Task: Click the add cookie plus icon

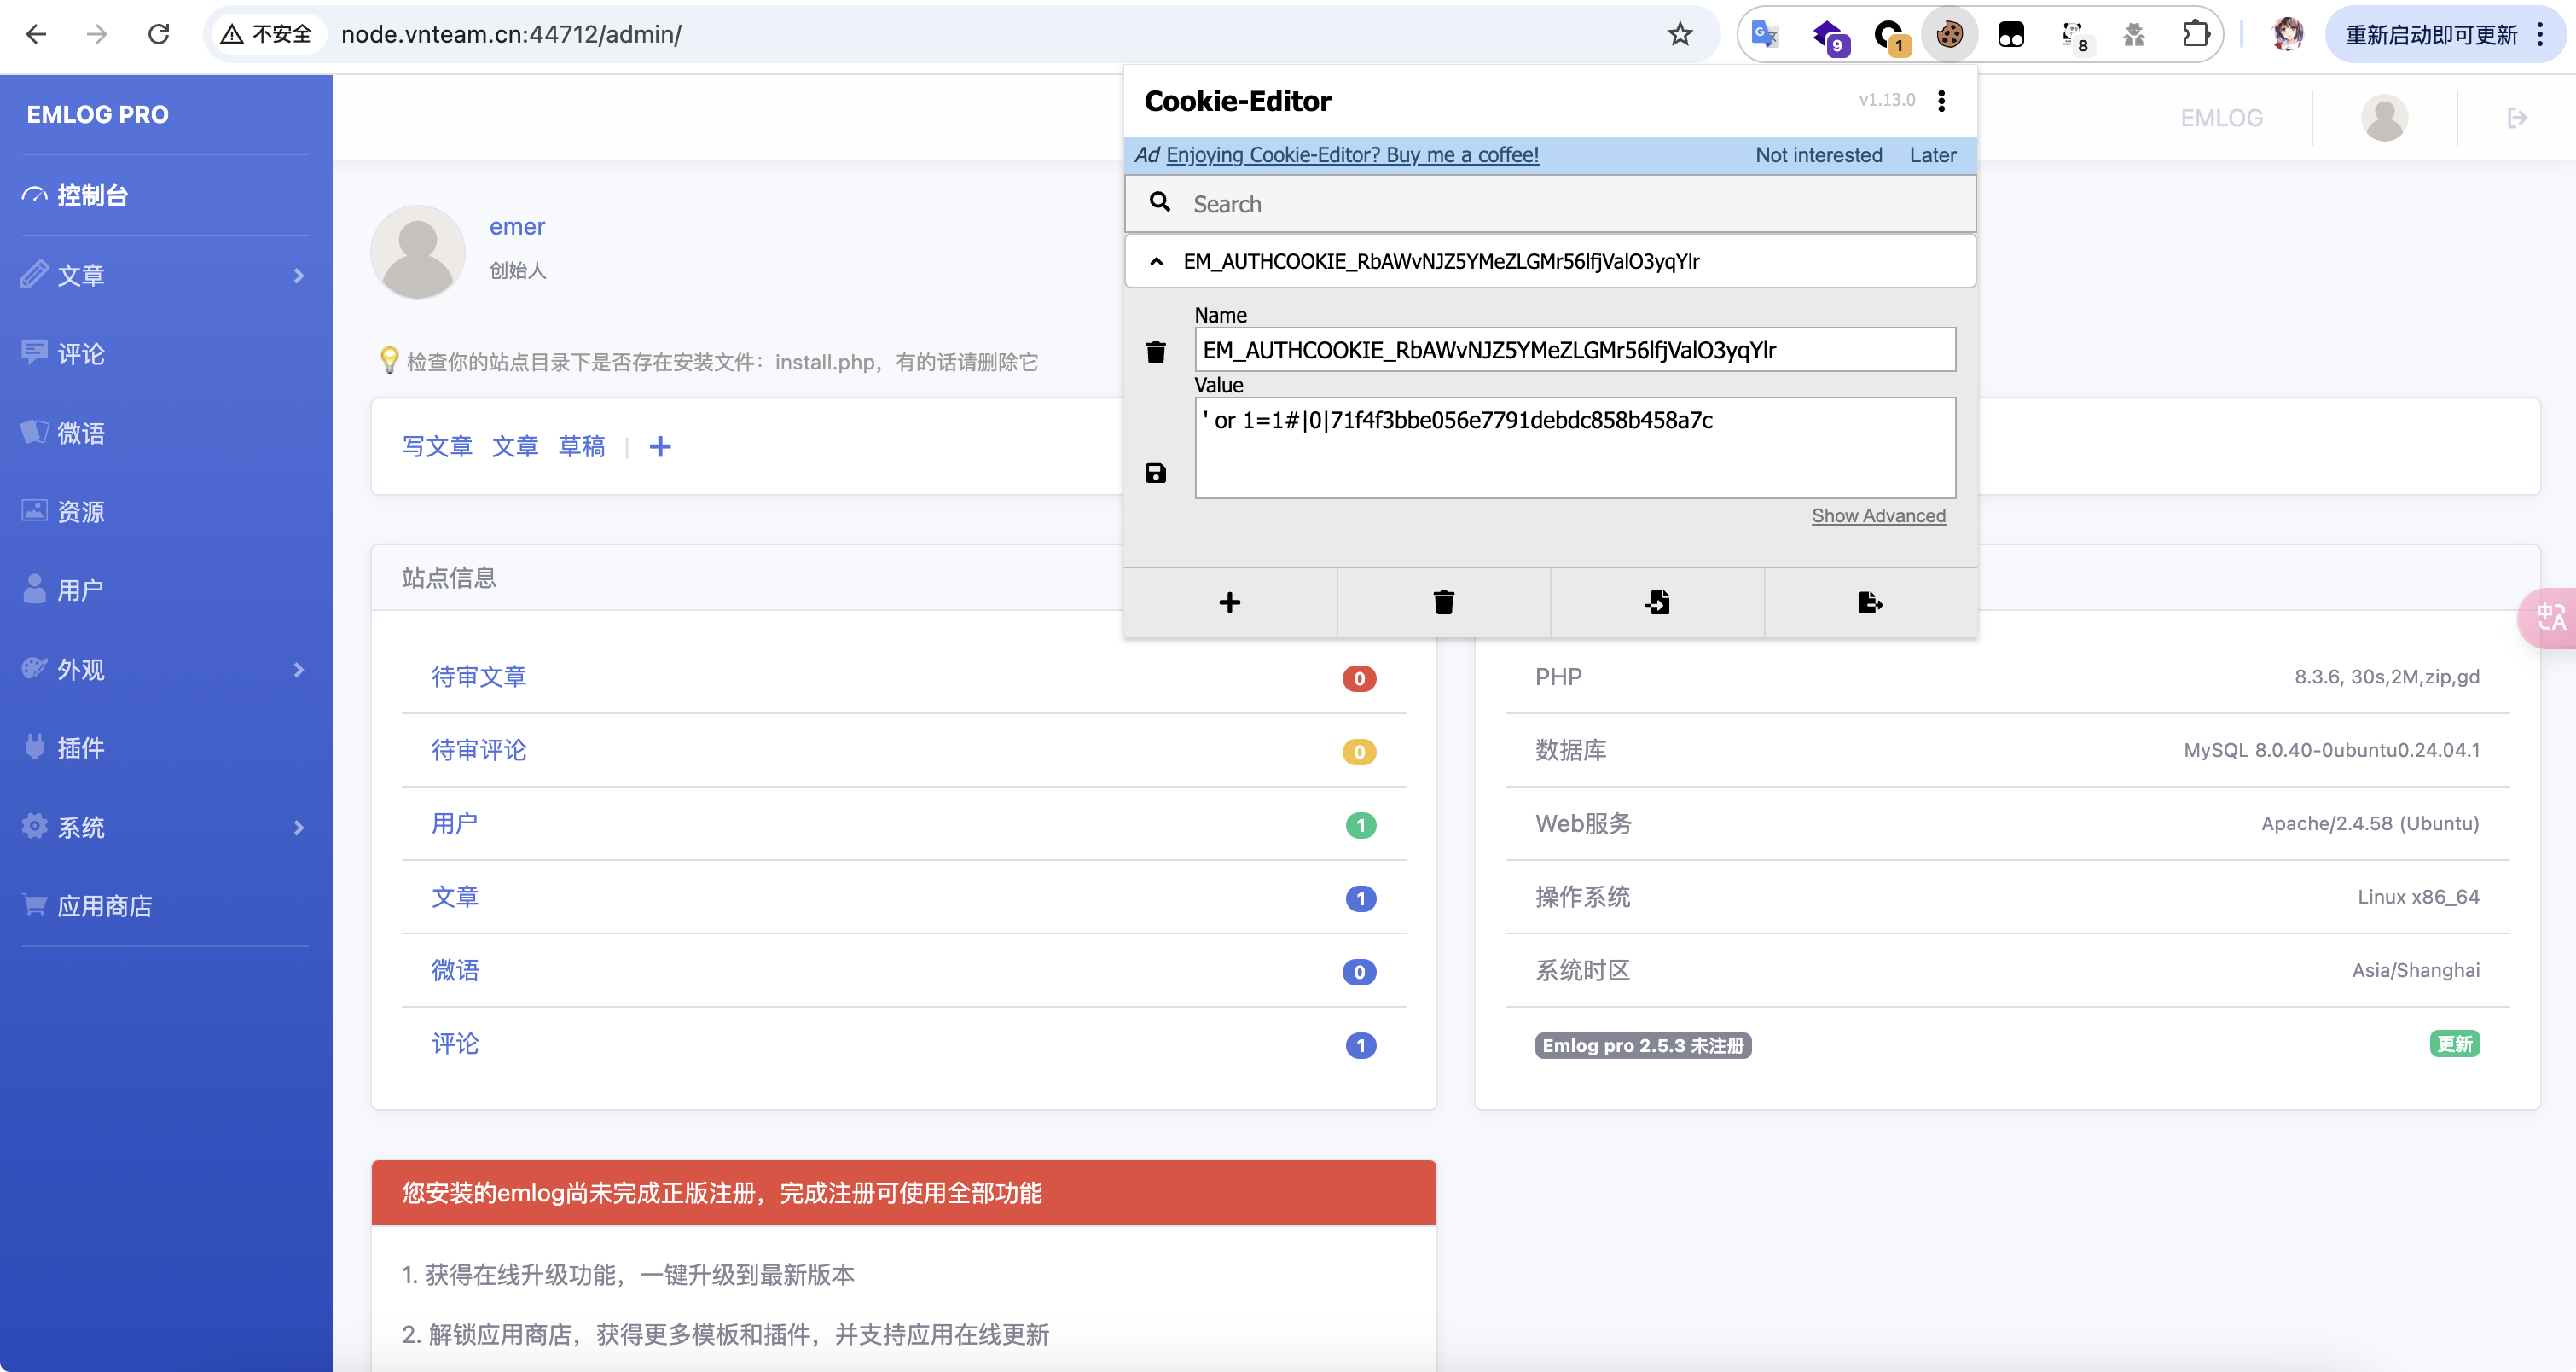Action: pyautogui.click(x=1230, y=602)
